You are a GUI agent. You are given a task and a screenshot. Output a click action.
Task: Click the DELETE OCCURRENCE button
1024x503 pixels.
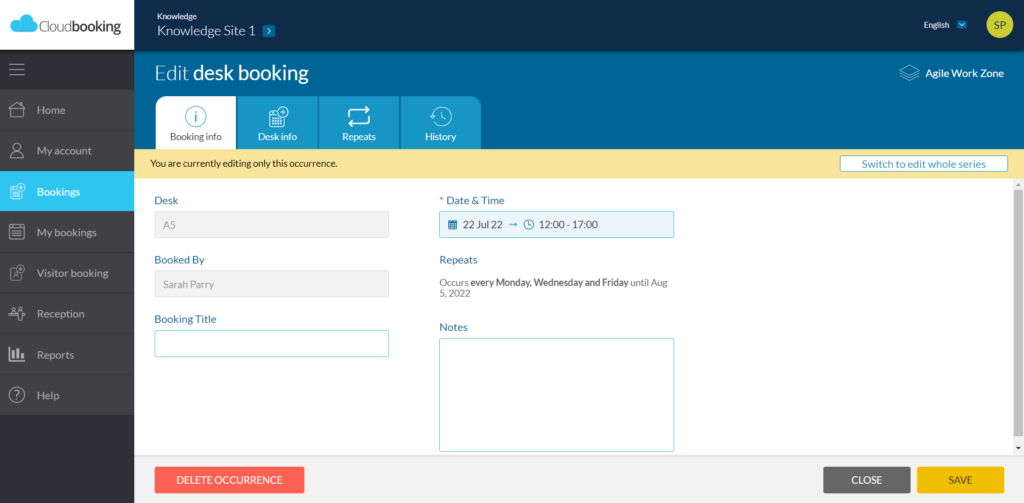pos(229,480)
